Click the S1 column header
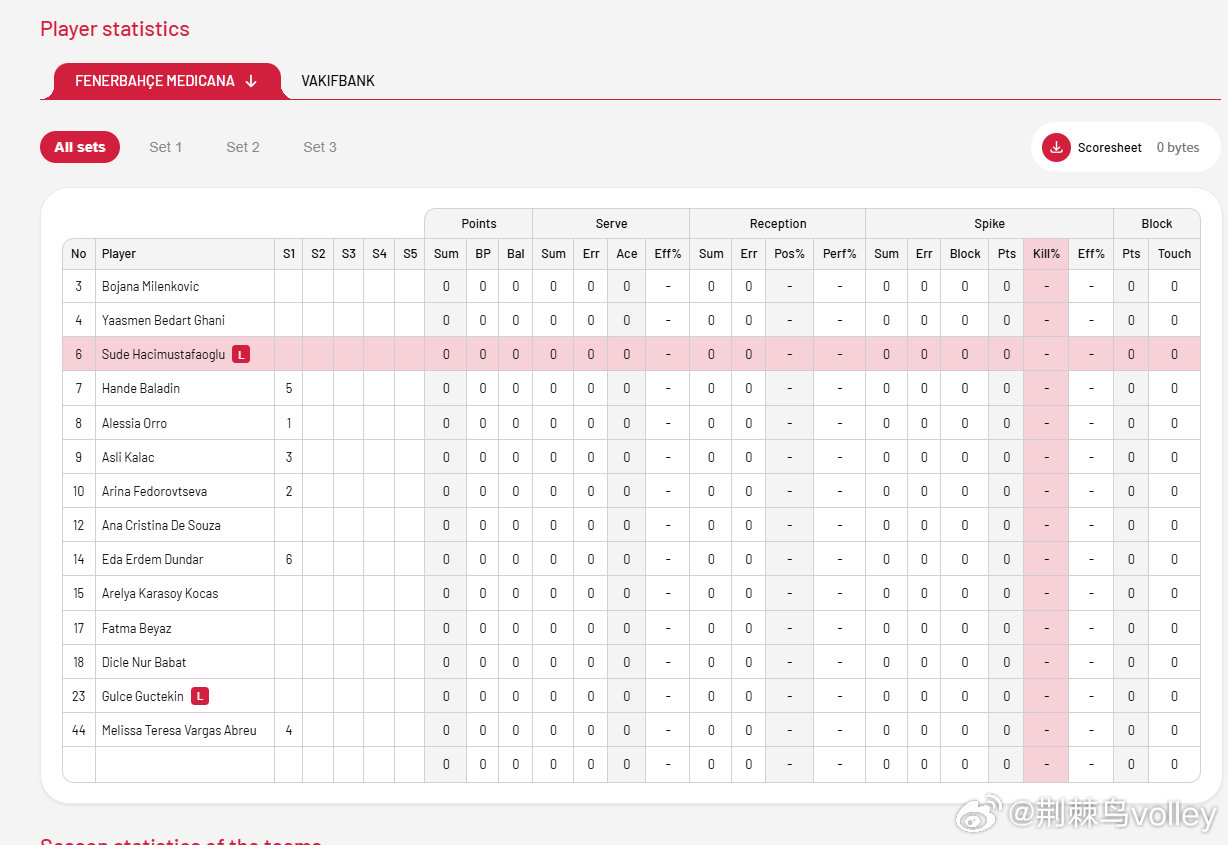1228x845 pixels. [x=289, y=254]
